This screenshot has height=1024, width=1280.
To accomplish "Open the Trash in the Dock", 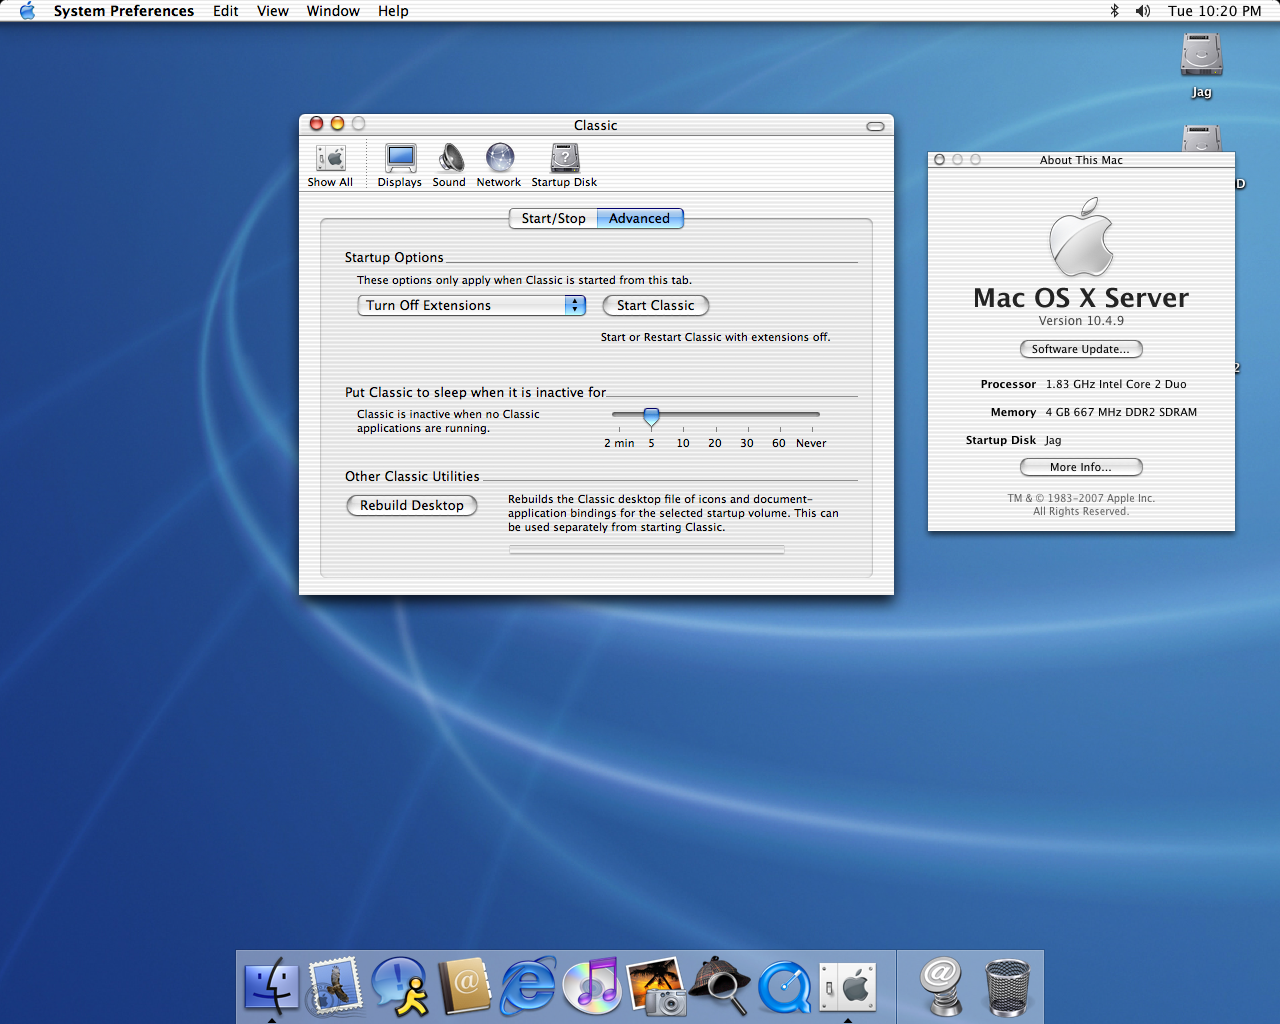I will (1007, 986).
